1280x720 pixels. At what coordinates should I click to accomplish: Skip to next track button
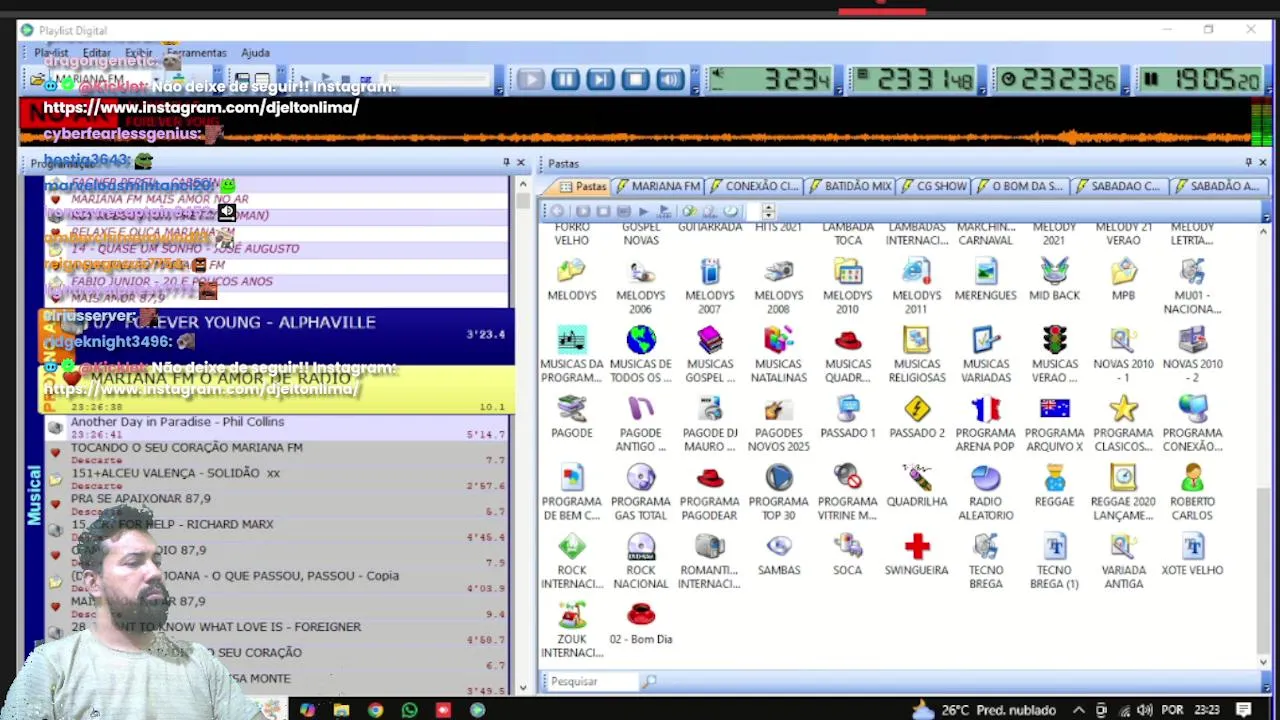(x=600, y=80)
